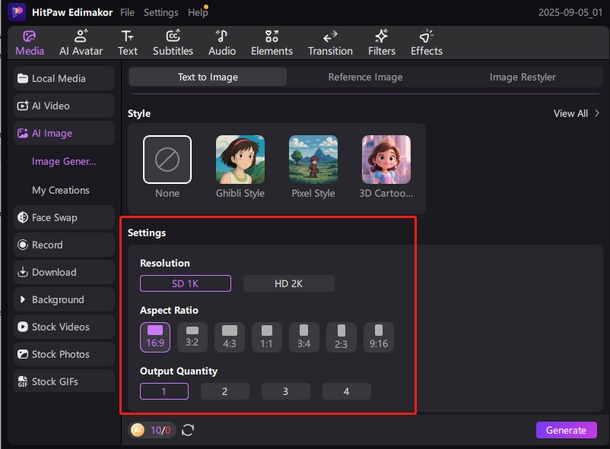The height and width of the screenshot is (449, 610).
Task: Open AI Video section
Action: (x=64, y=106)
